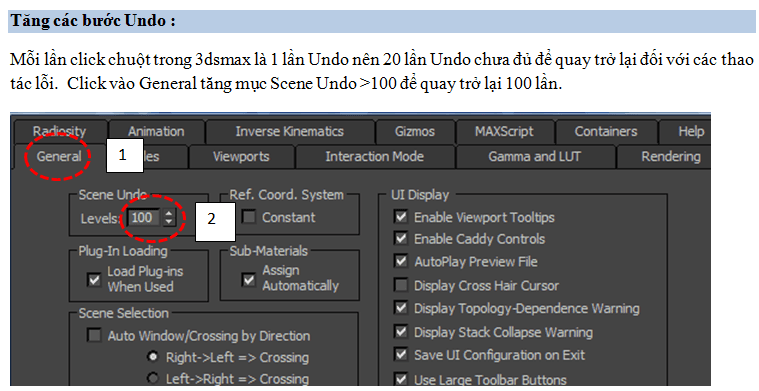The height and width of the screenshot is (391, 759).
Task: Toggle Load Plug-ins When Used checkbox
Action: coord(94,279)
